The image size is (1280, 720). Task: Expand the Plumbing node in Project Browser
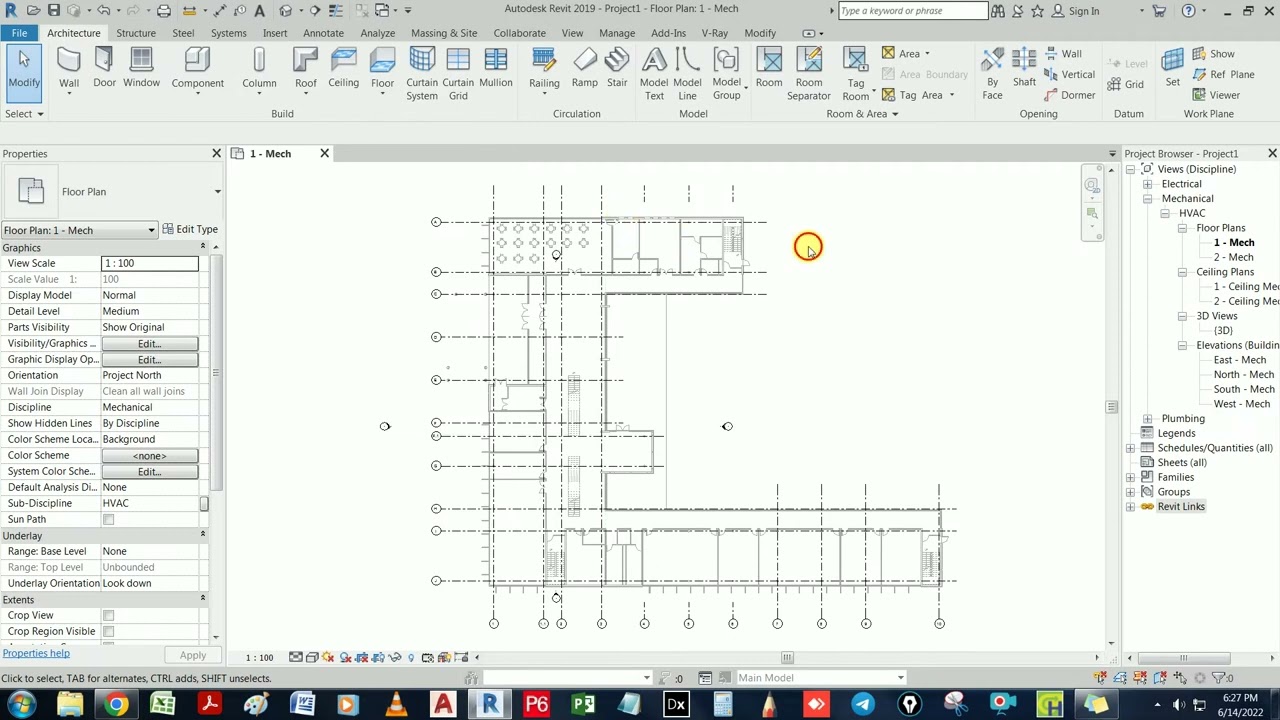pyautogui.click(x=1148, y=419)
